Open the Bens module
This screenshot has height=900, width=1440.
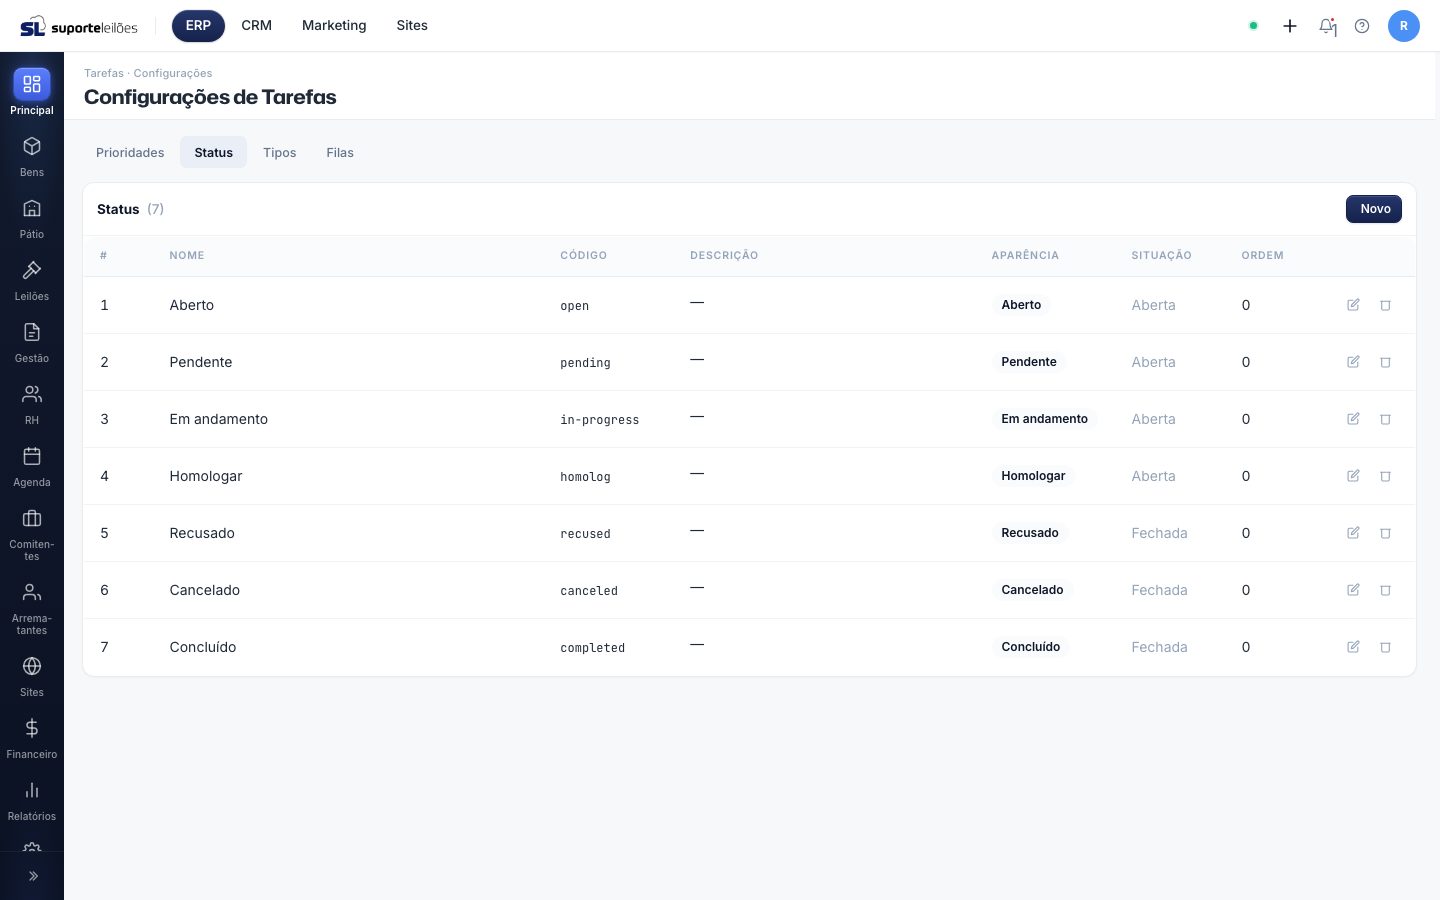pyautogui.click(x=32, y=157)
